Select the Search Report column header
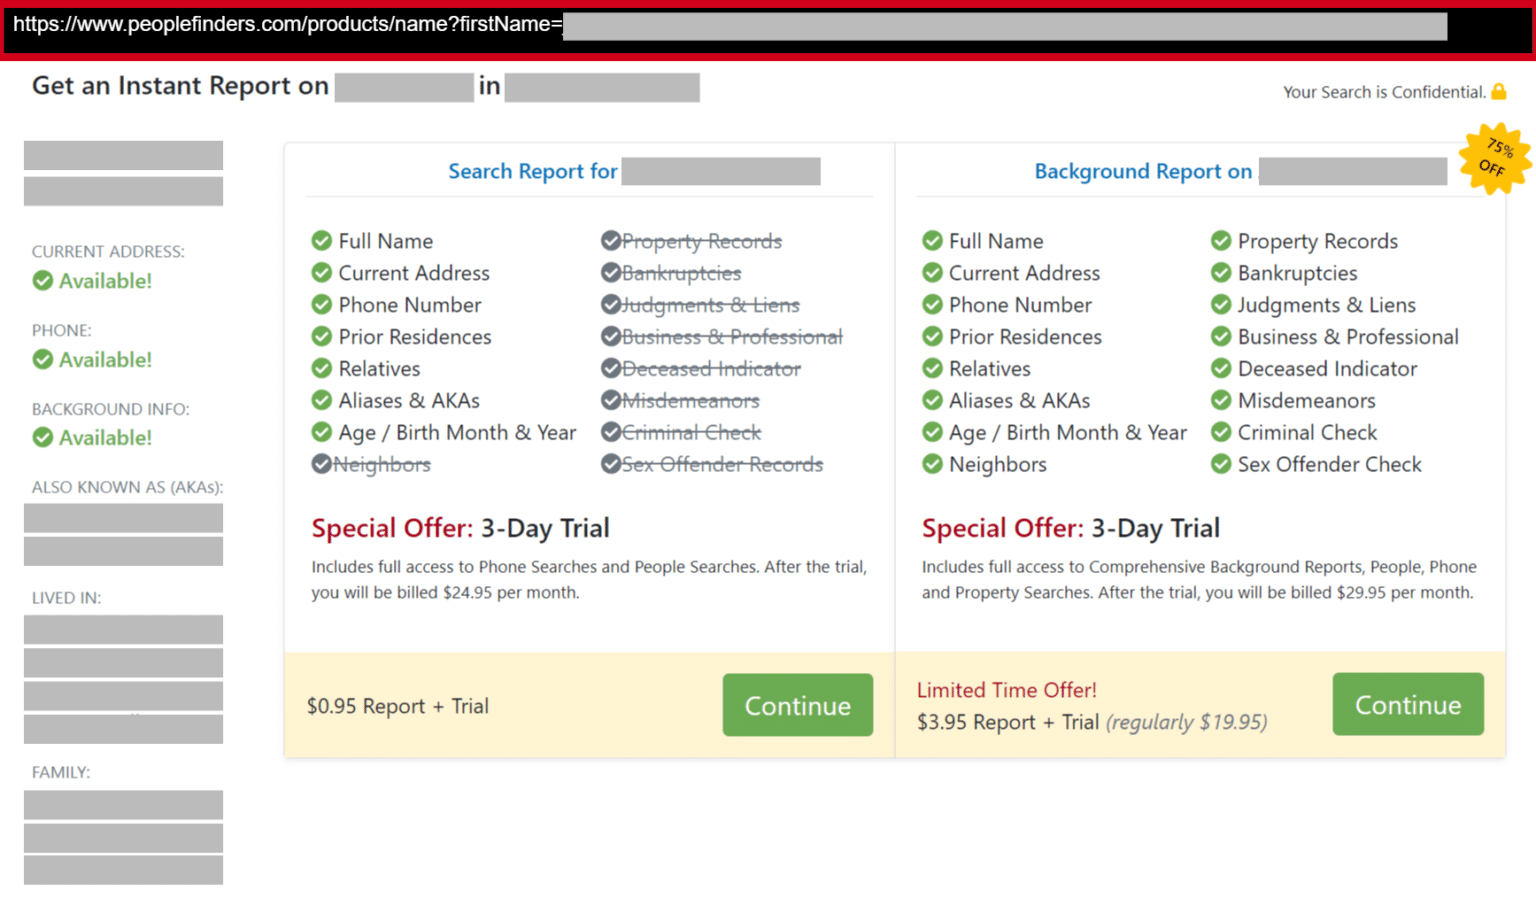The image size is (1536, 921). point(533,171)
